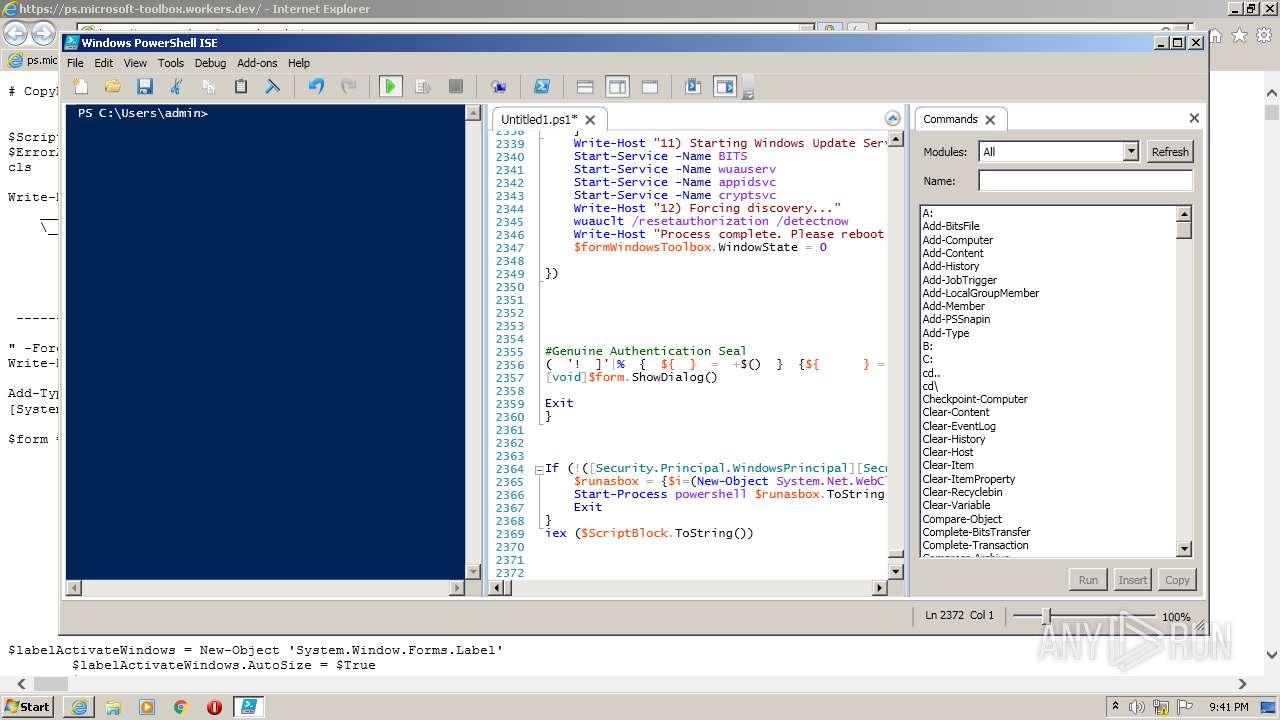Run Selection using the toolbar icon
The height and width of the screenshot is (720, 1280).
coord(423,87)
